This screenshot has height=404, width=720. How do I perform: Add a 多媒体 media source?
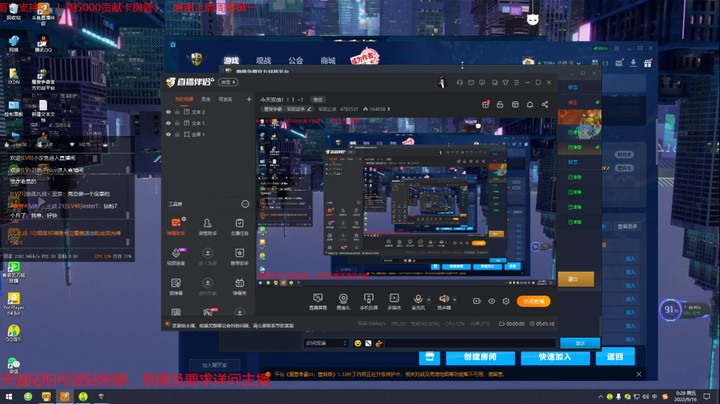click(394, 301)
